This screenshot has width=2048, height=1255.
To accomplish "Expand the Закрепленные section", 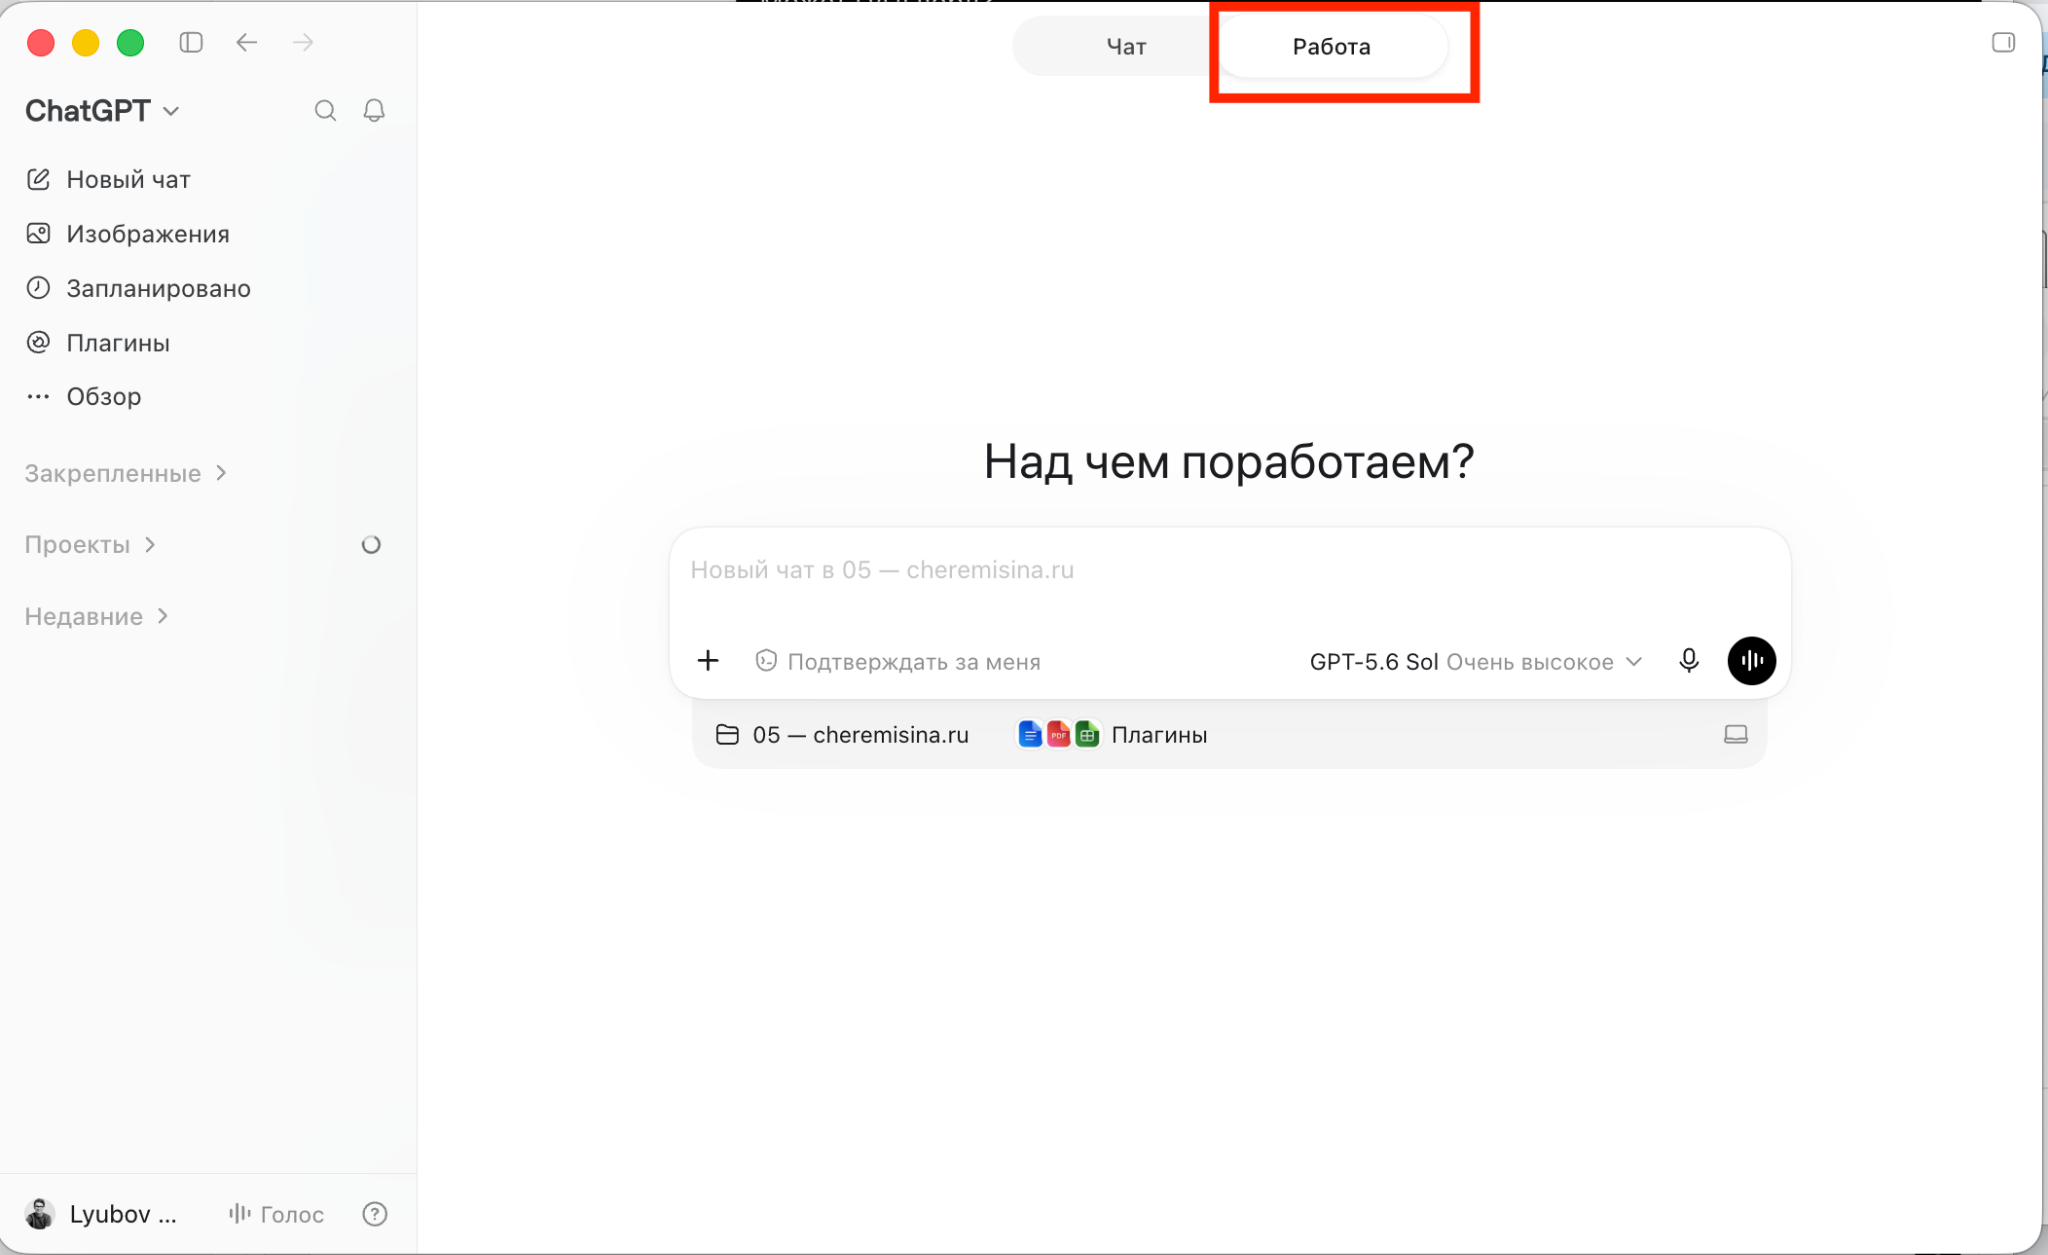I will (126, 473).
